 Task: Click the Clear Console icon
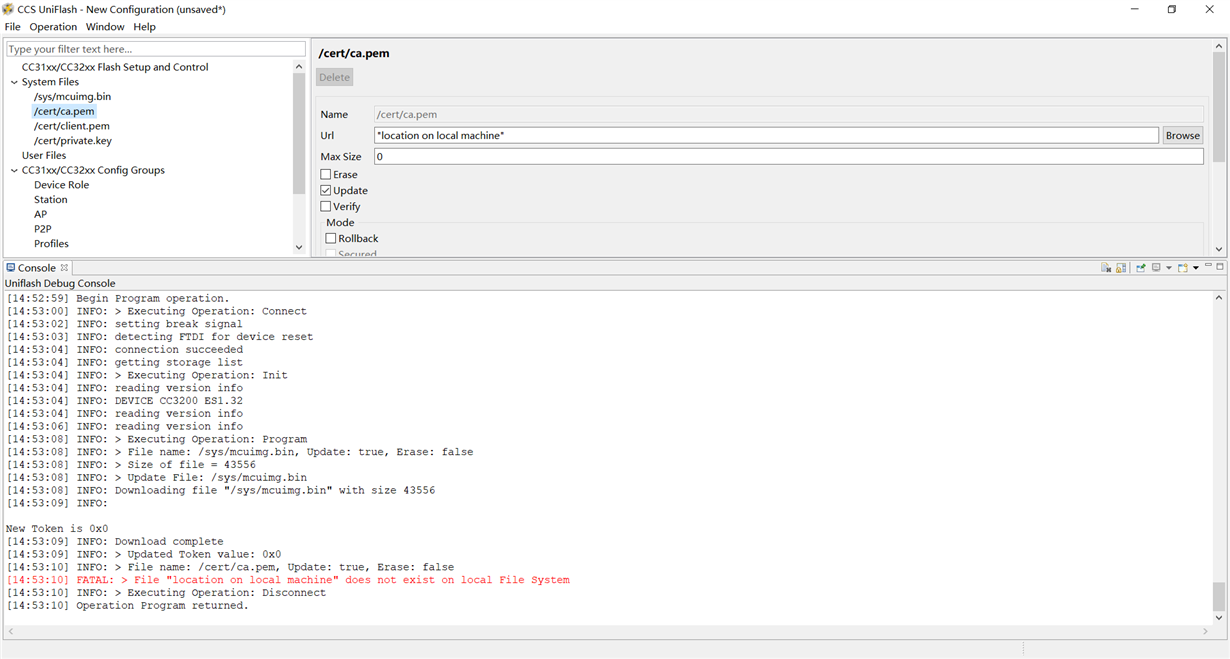[1106, 268]
